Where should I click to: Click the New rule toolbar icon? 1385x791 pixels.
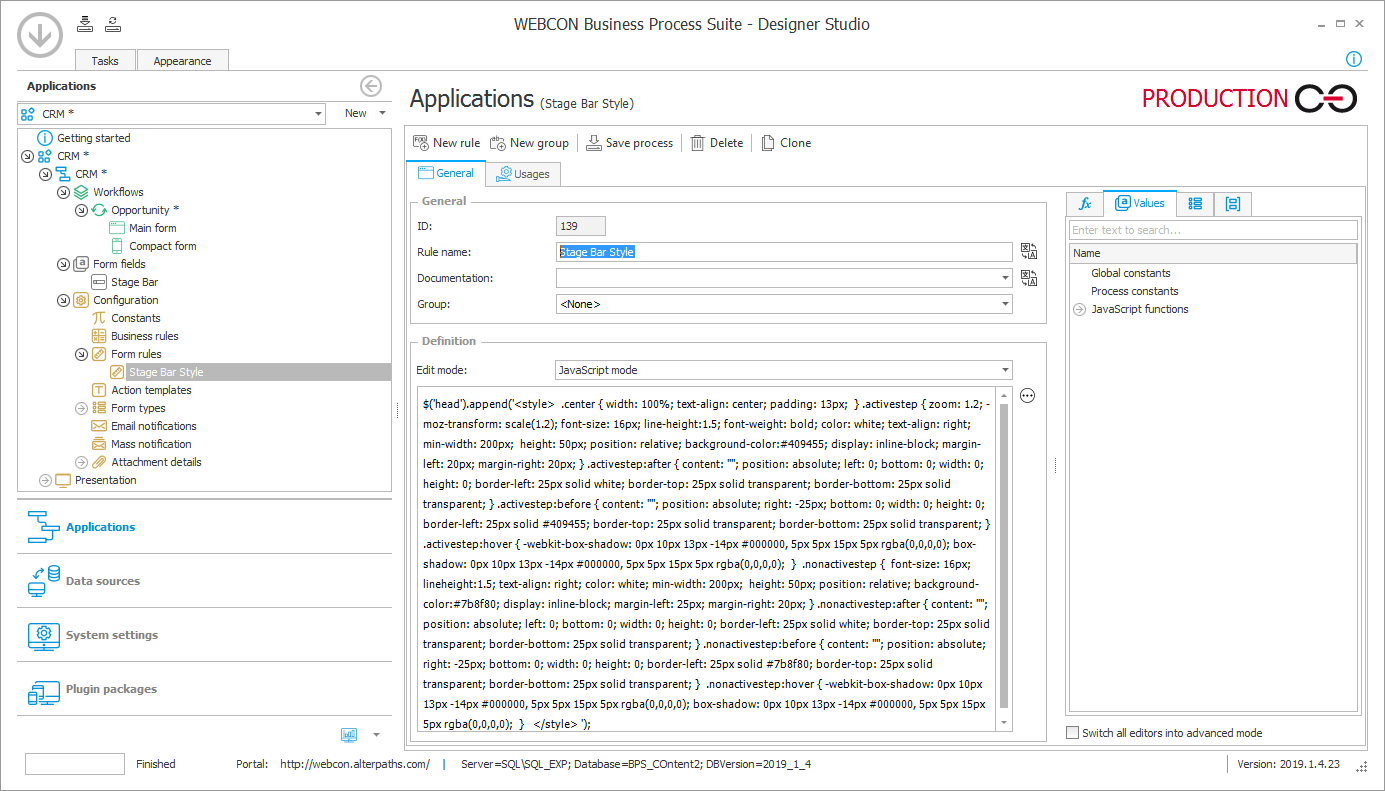(x=421, y=143)
